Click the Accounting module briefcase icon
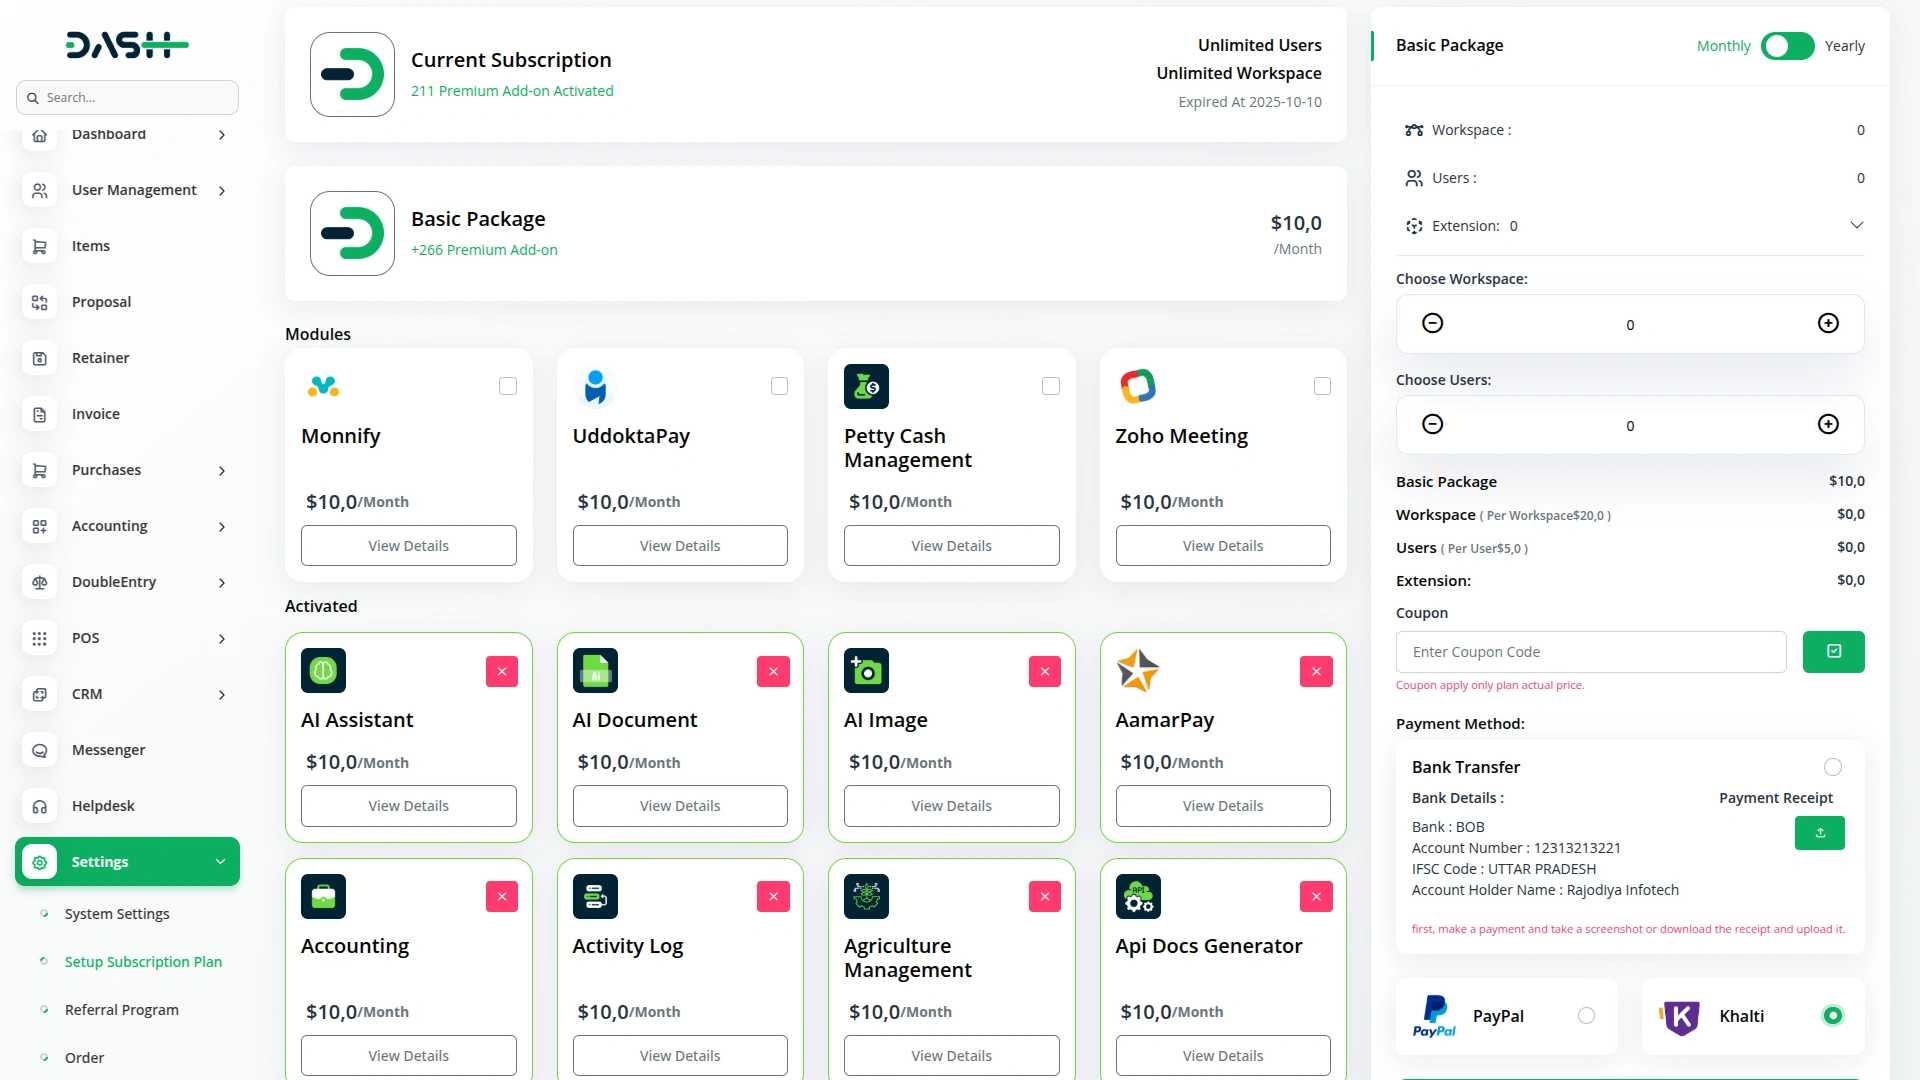 pyautogui.click(x=323, y=897)
